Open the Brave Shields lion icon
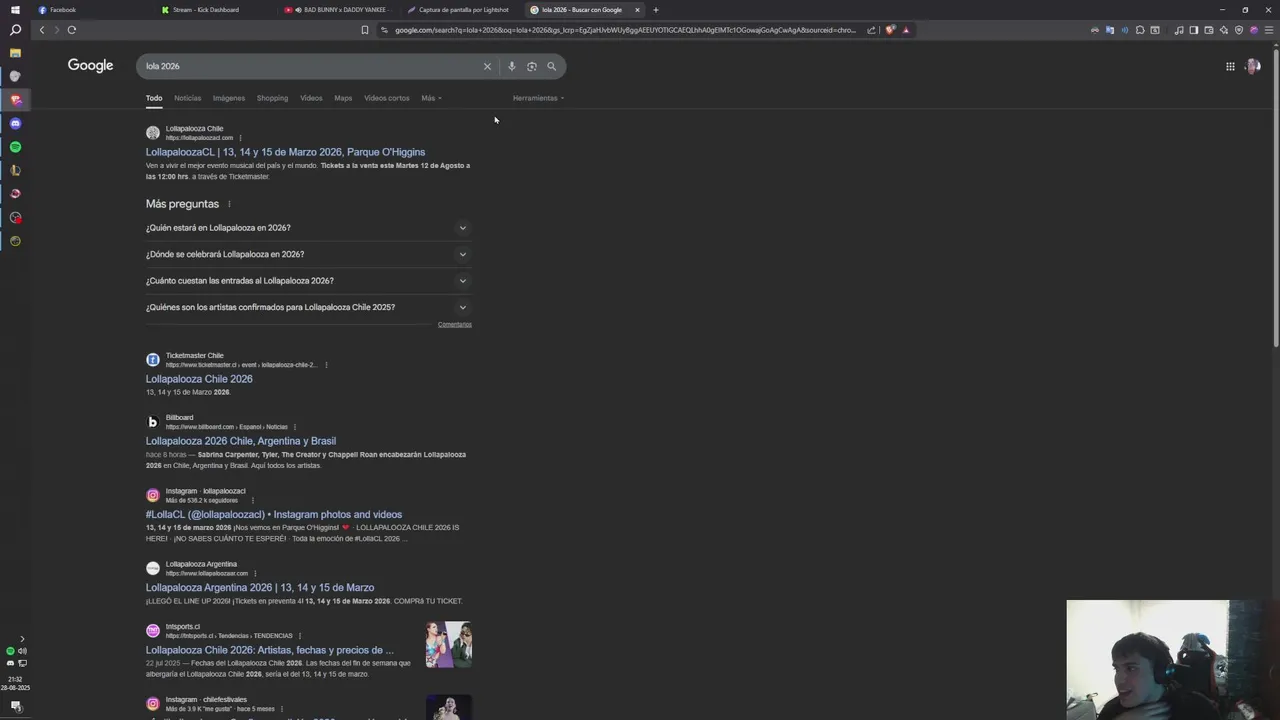 point(890,30)
